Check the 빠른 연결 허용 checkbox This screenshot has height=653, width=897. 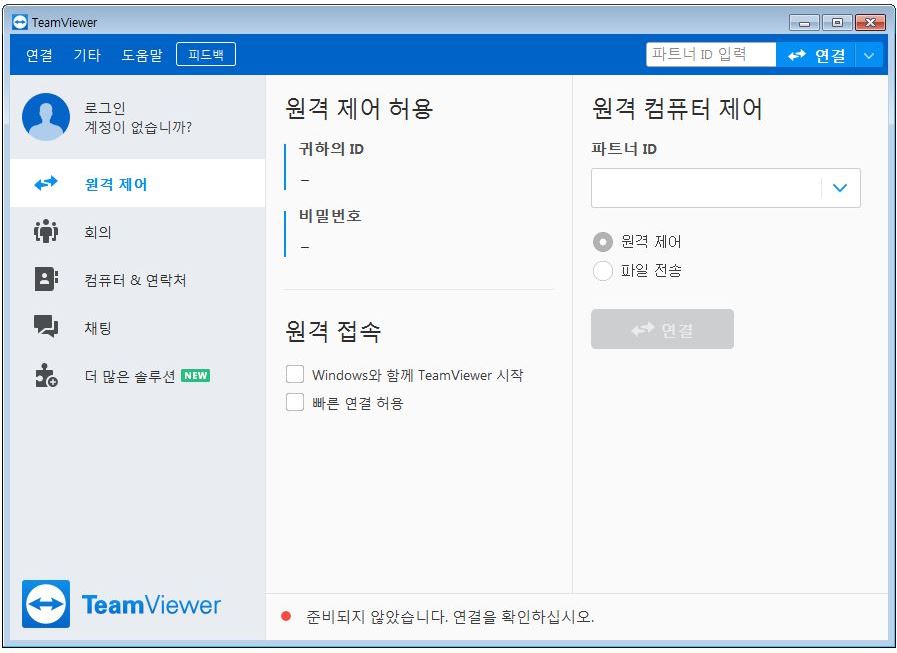click(295, 402)
